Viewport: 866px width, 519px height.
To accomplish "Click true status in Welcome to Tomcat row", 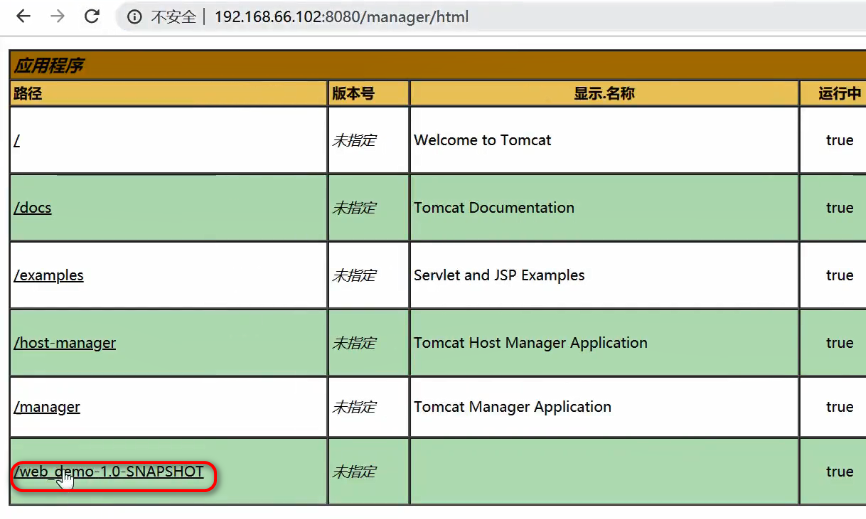I will [x=839, y=140].
